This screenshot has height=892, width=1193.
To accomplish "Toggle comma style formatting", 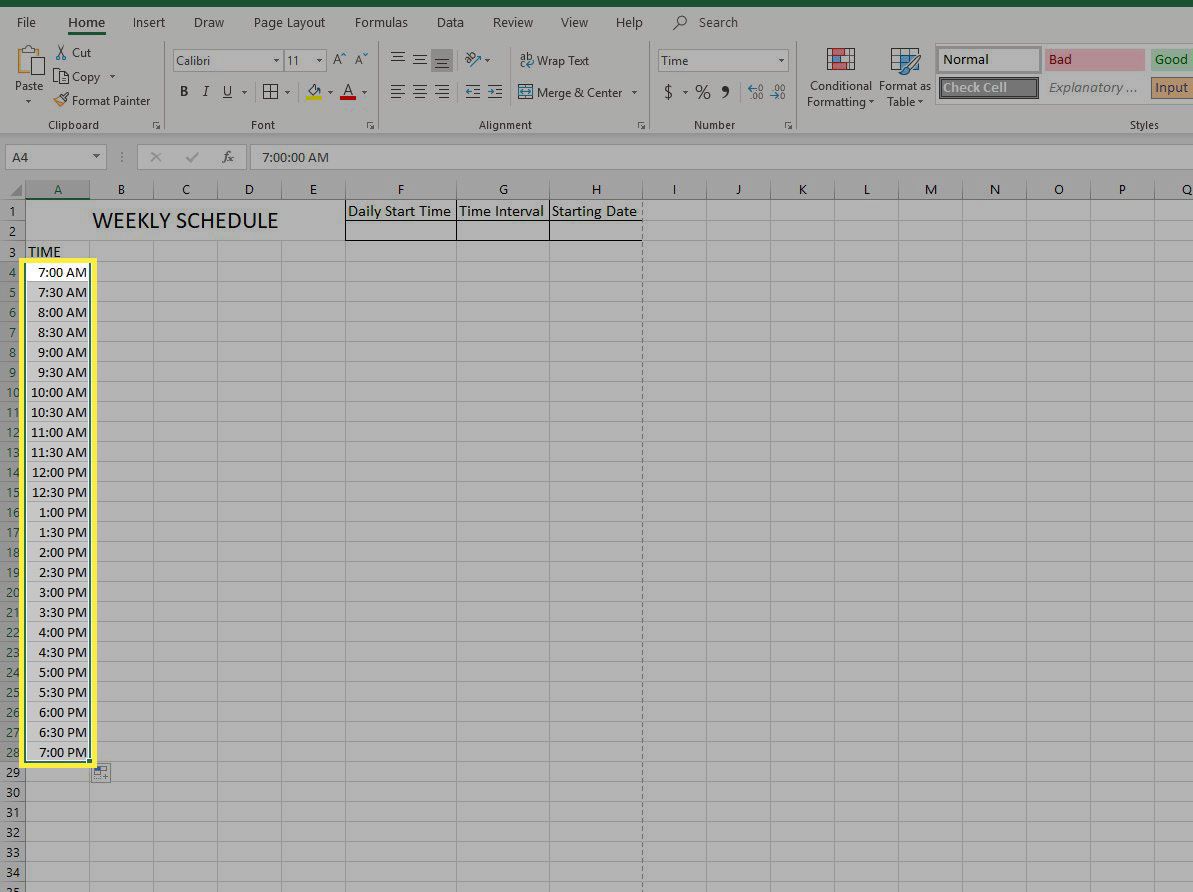I will [x=725, y=91].
